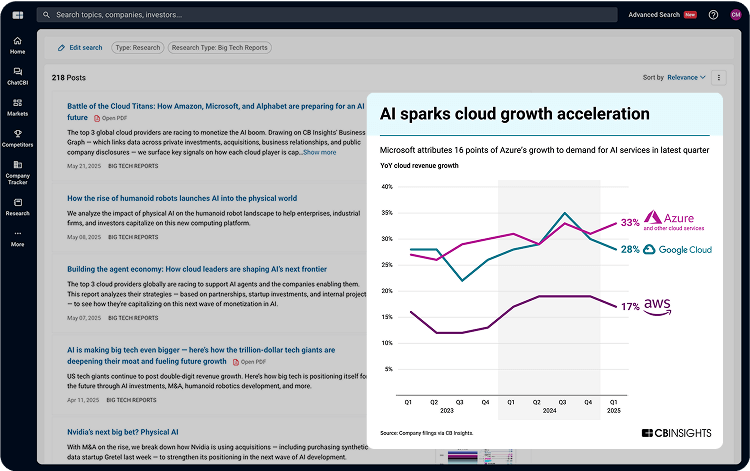Open the CM user profile avatar
Screen dimensions: 750x471
(736, 15)
